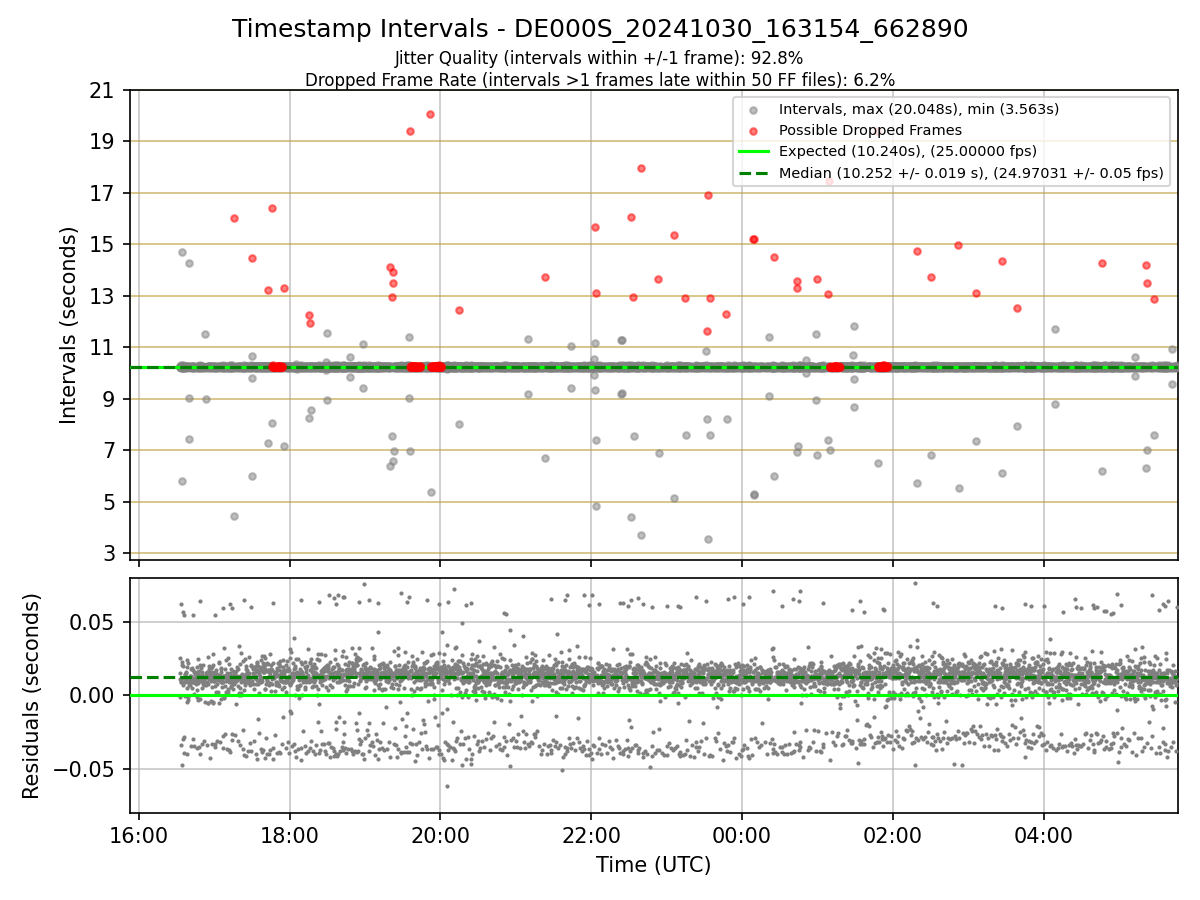This screenshot has height=900, width=1200.
Task: Click the 'Intervals (seconds)' y-axis label
Action: point(69,325)
